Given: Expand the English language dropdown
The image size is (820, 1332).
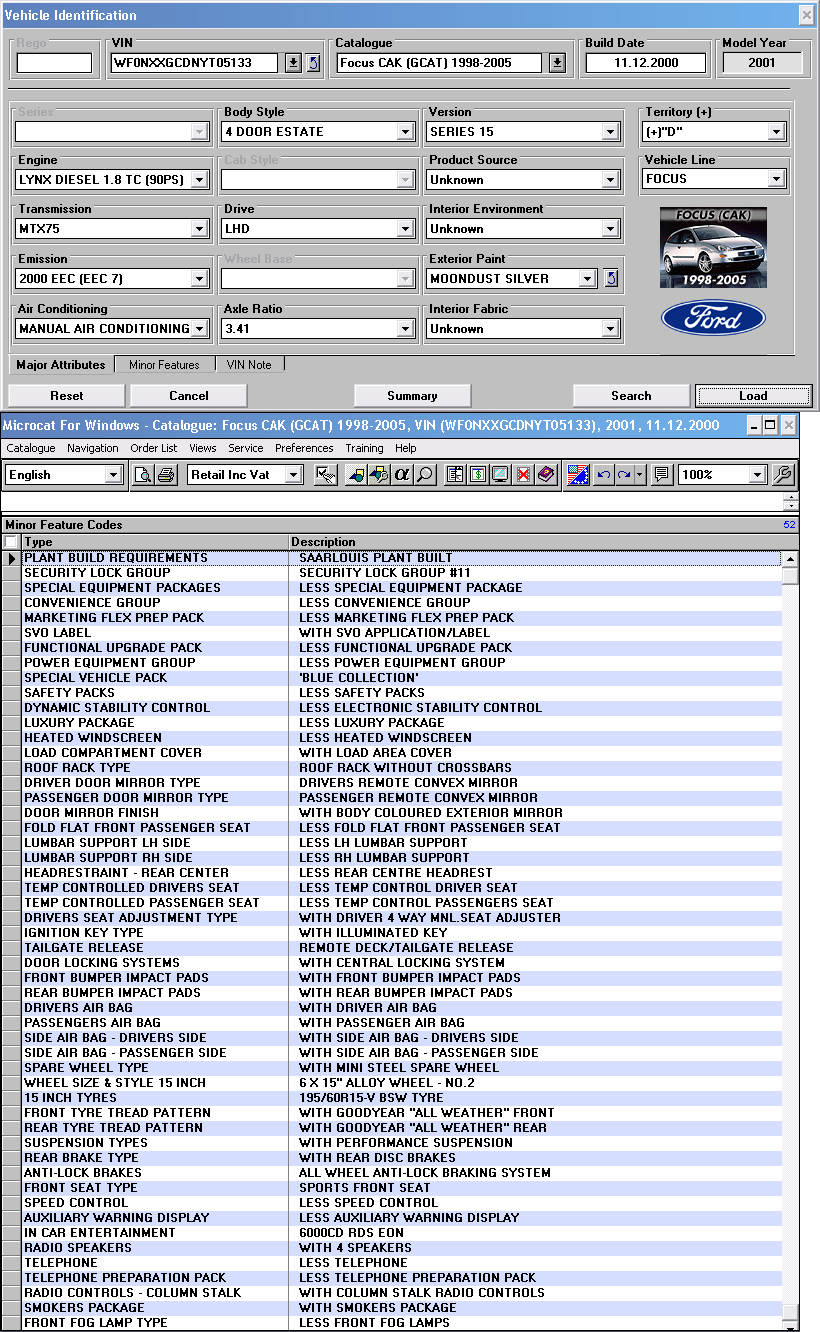Looking at the screenshot, I should (x=113, y=475).
